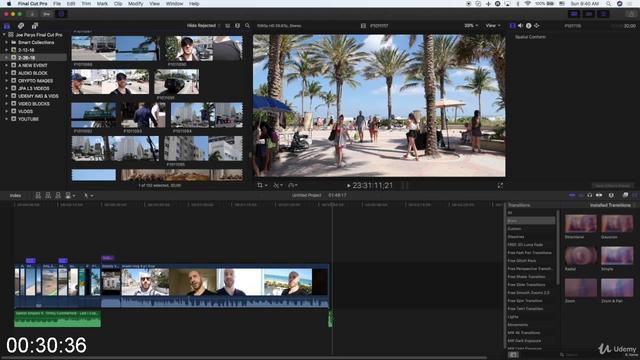This screenshot has width=640, height=360.
Task: Select the AUDIO BLOCK event
Action: pyautogui.click(x=33, y=73)
